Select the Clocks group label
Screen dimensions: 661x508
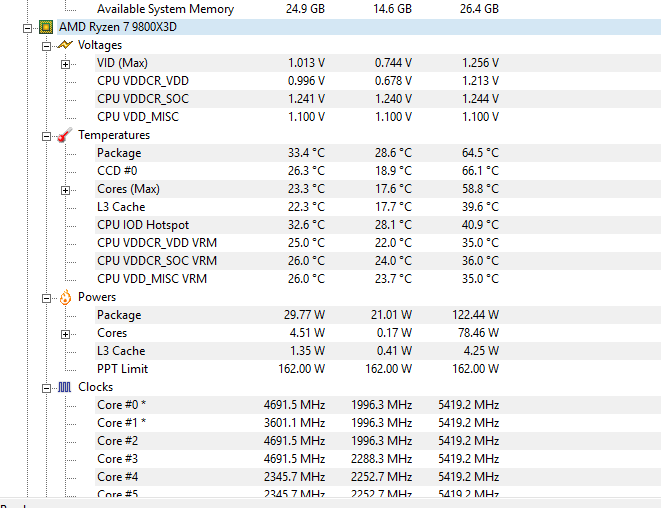tap(96, 387)
